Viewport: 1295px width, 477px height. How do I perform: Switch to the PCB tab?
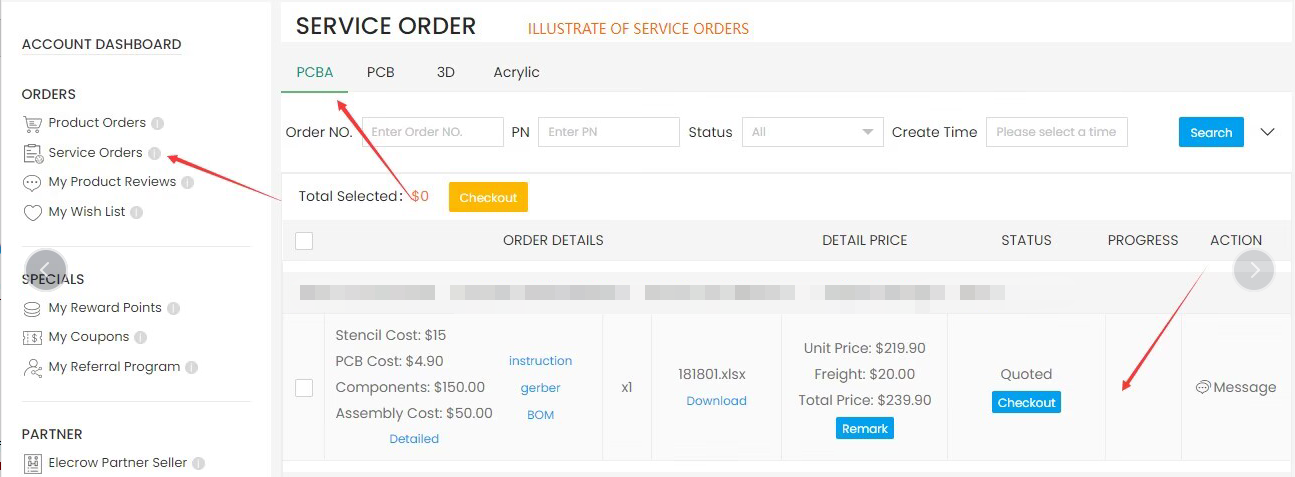pyautogui.click(x=380, y=72)
